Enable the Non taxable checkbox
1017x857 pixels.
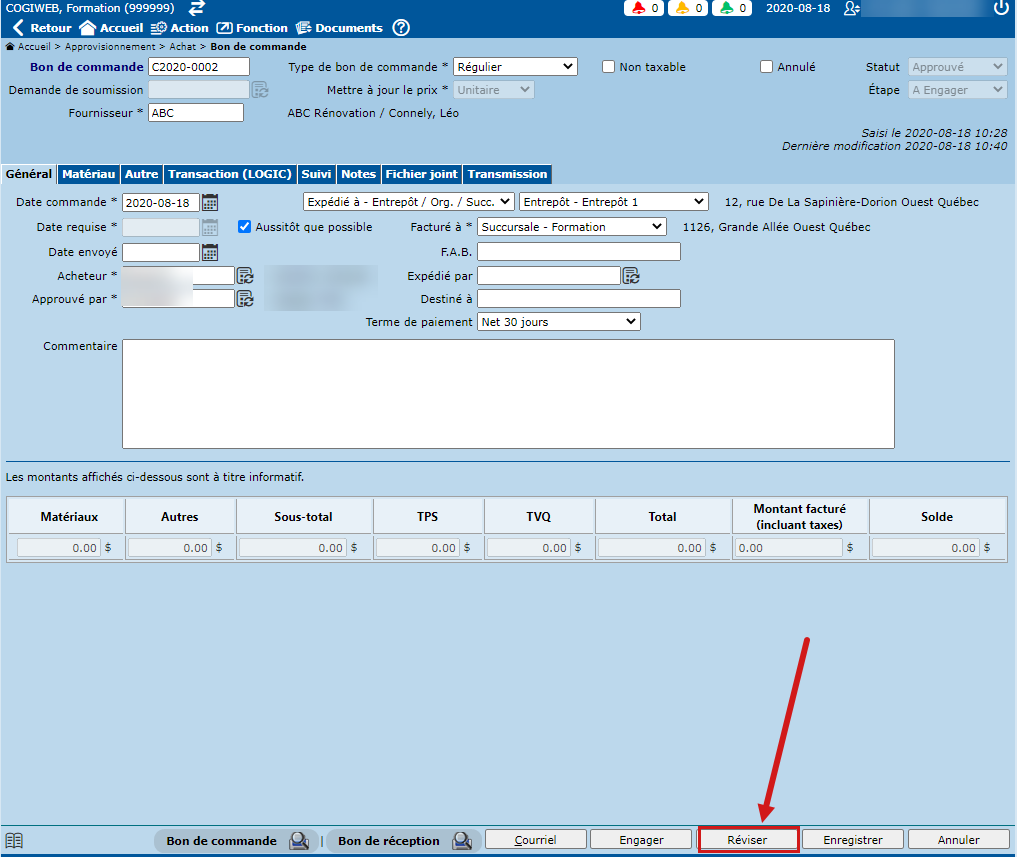click(609, 67)
